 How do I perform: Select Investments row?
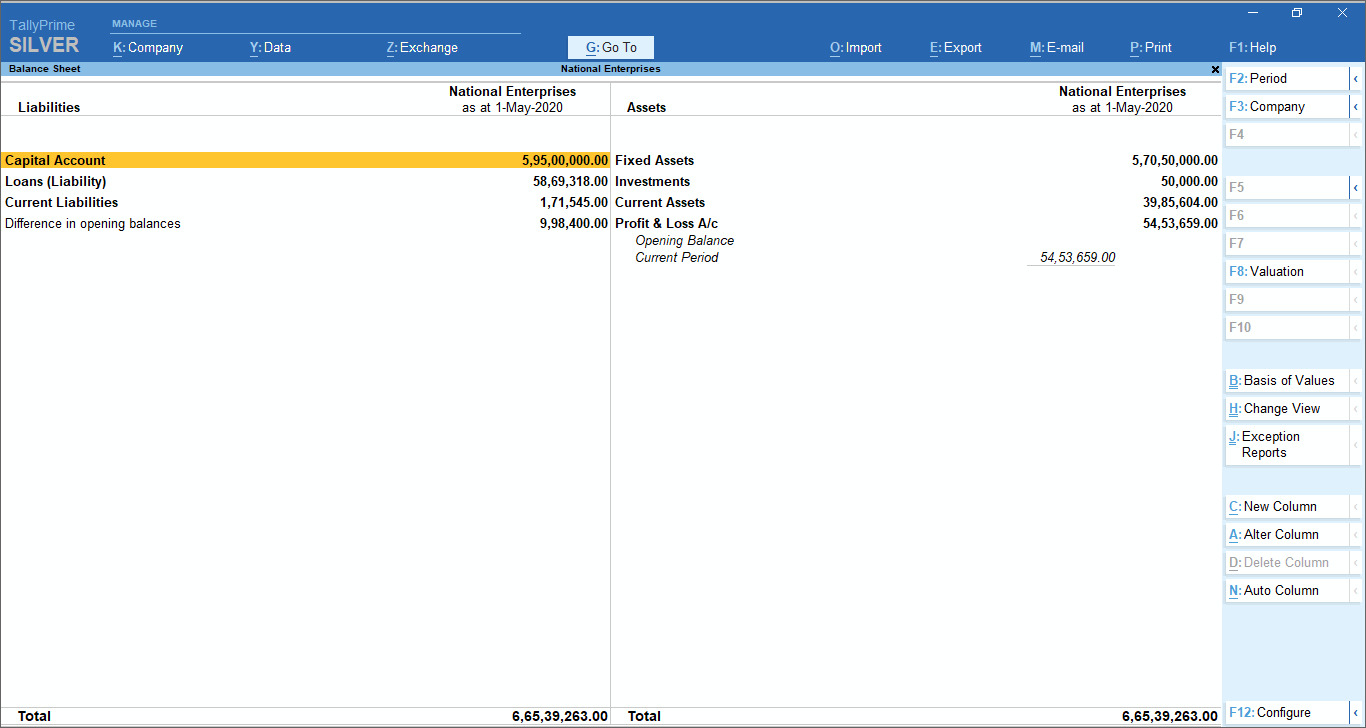pyautogui.click(x=916, y=181)
